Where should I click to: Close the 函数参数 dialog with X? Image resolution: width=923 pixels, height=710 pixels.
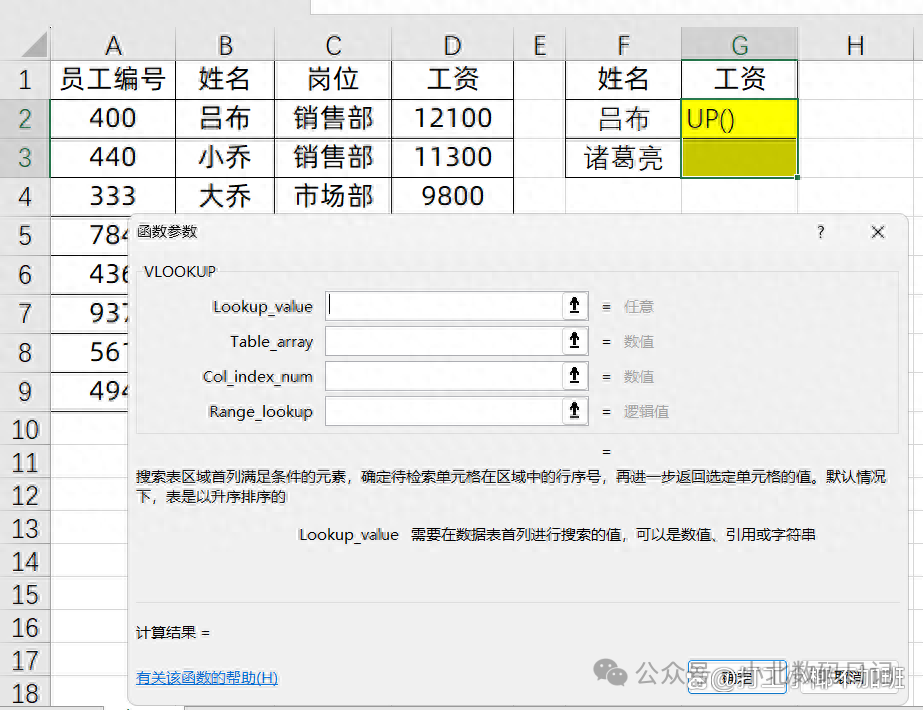tap(878, 232)
